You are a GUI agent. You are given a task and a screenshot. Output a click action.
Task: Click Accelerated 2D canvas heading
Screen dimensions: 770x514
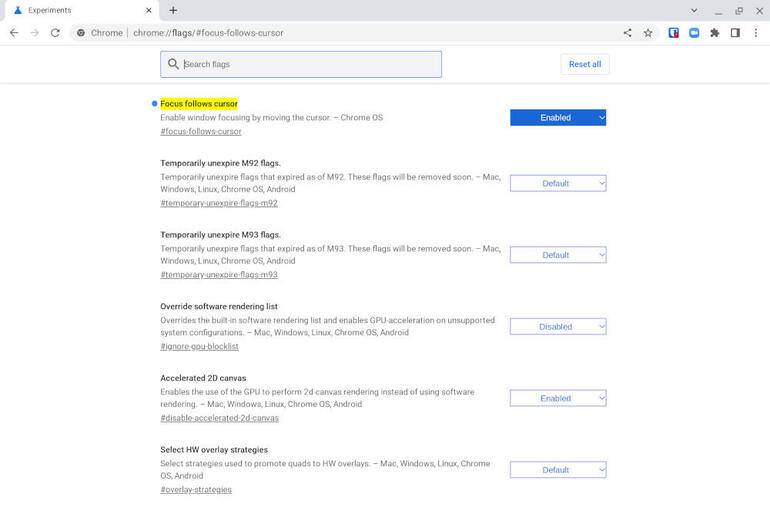tap(203, 378)
